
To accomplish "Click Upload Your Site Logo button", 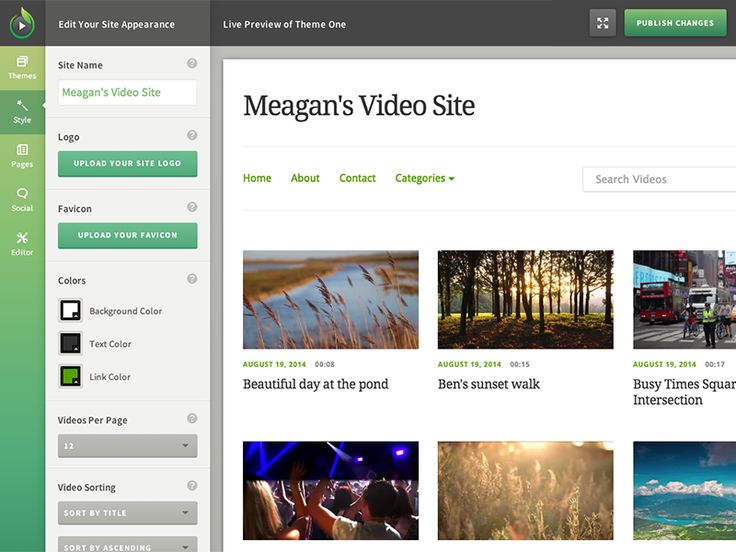I will [x=128, y=164].
